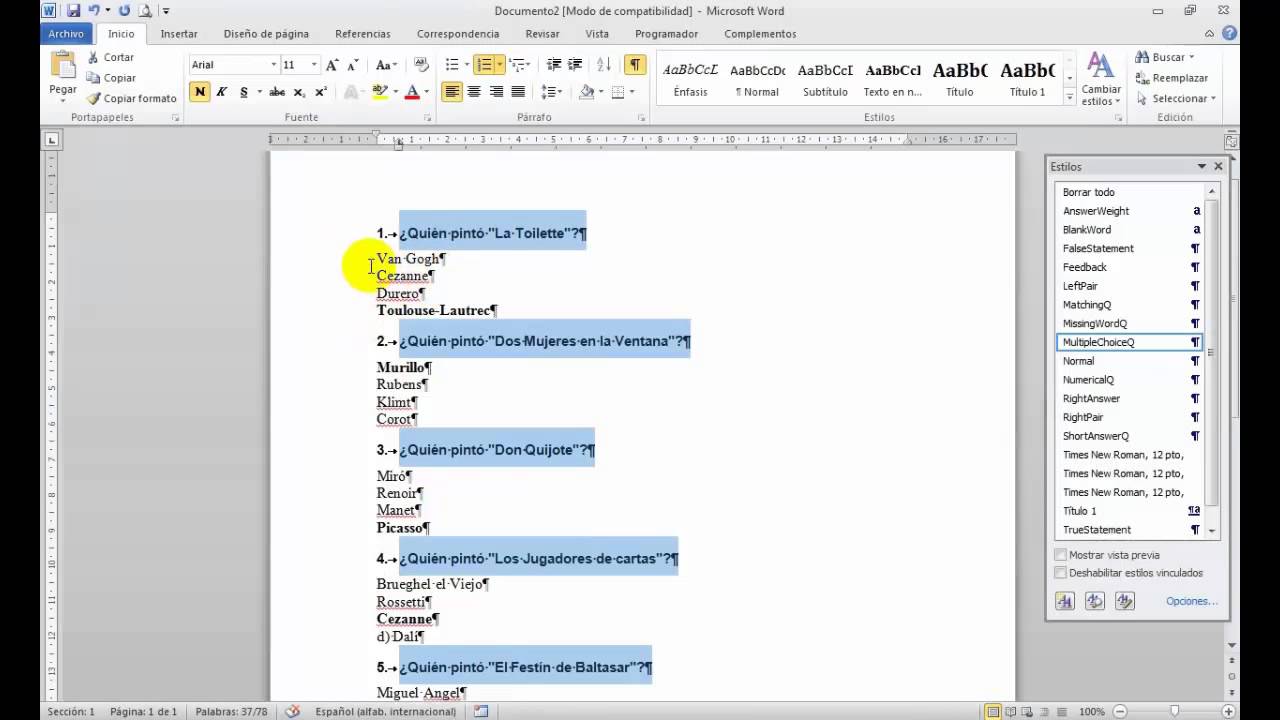
Task: Copy selection with Copiar
Action: pos(111,78)
